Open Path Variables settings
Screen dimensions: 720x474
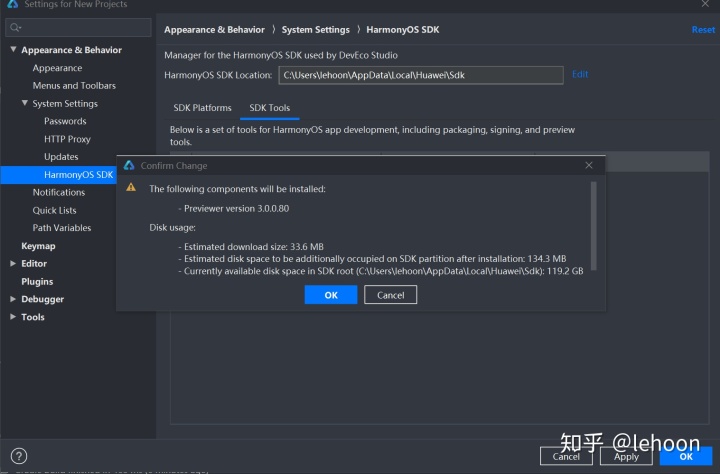62,228
